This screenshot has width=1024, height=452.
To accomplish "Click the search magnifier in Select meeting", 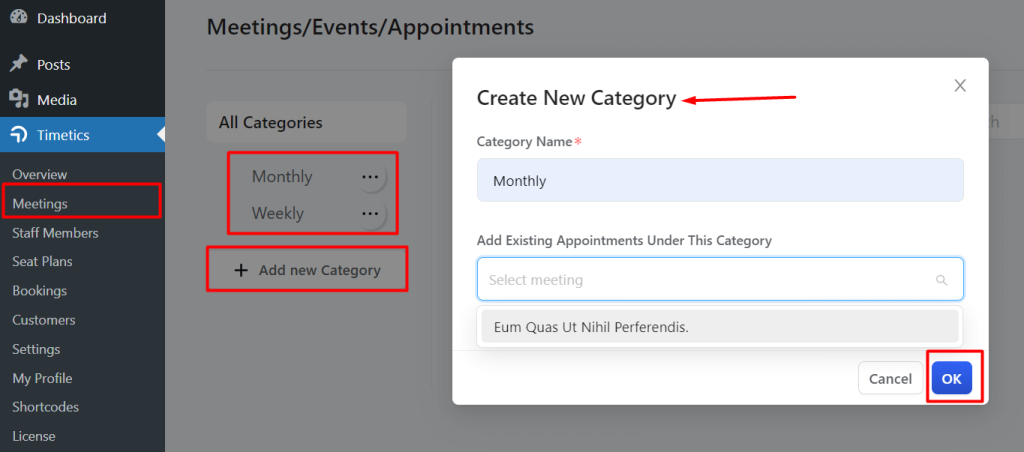I will coord(941,280).
